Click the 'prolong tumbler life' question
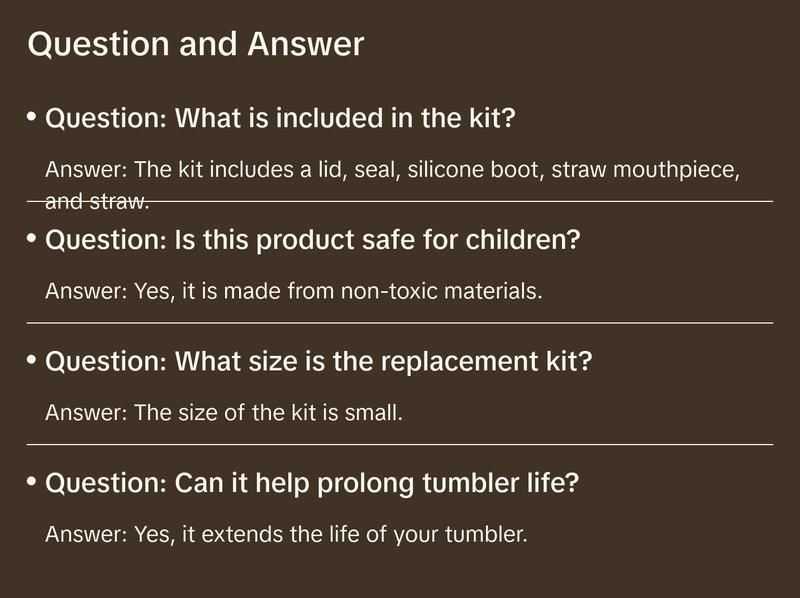The height and width of the screenshot is (598, 800). [312, 483]
